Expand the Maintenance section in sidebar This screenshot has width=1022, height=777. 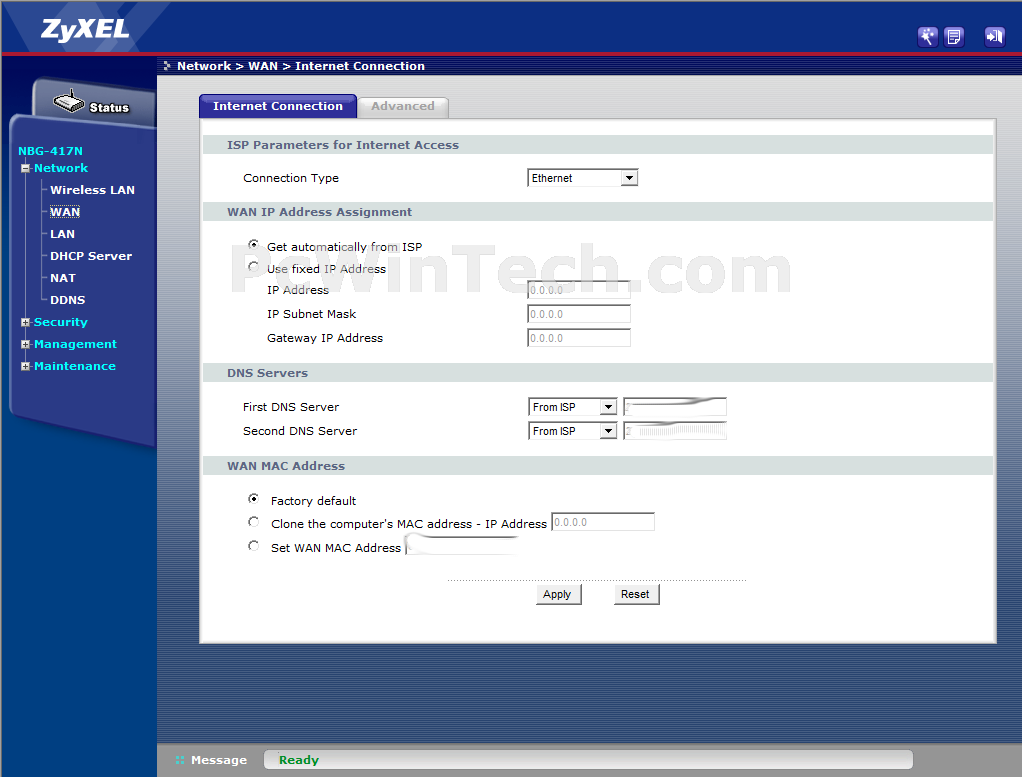pos(26,366)
